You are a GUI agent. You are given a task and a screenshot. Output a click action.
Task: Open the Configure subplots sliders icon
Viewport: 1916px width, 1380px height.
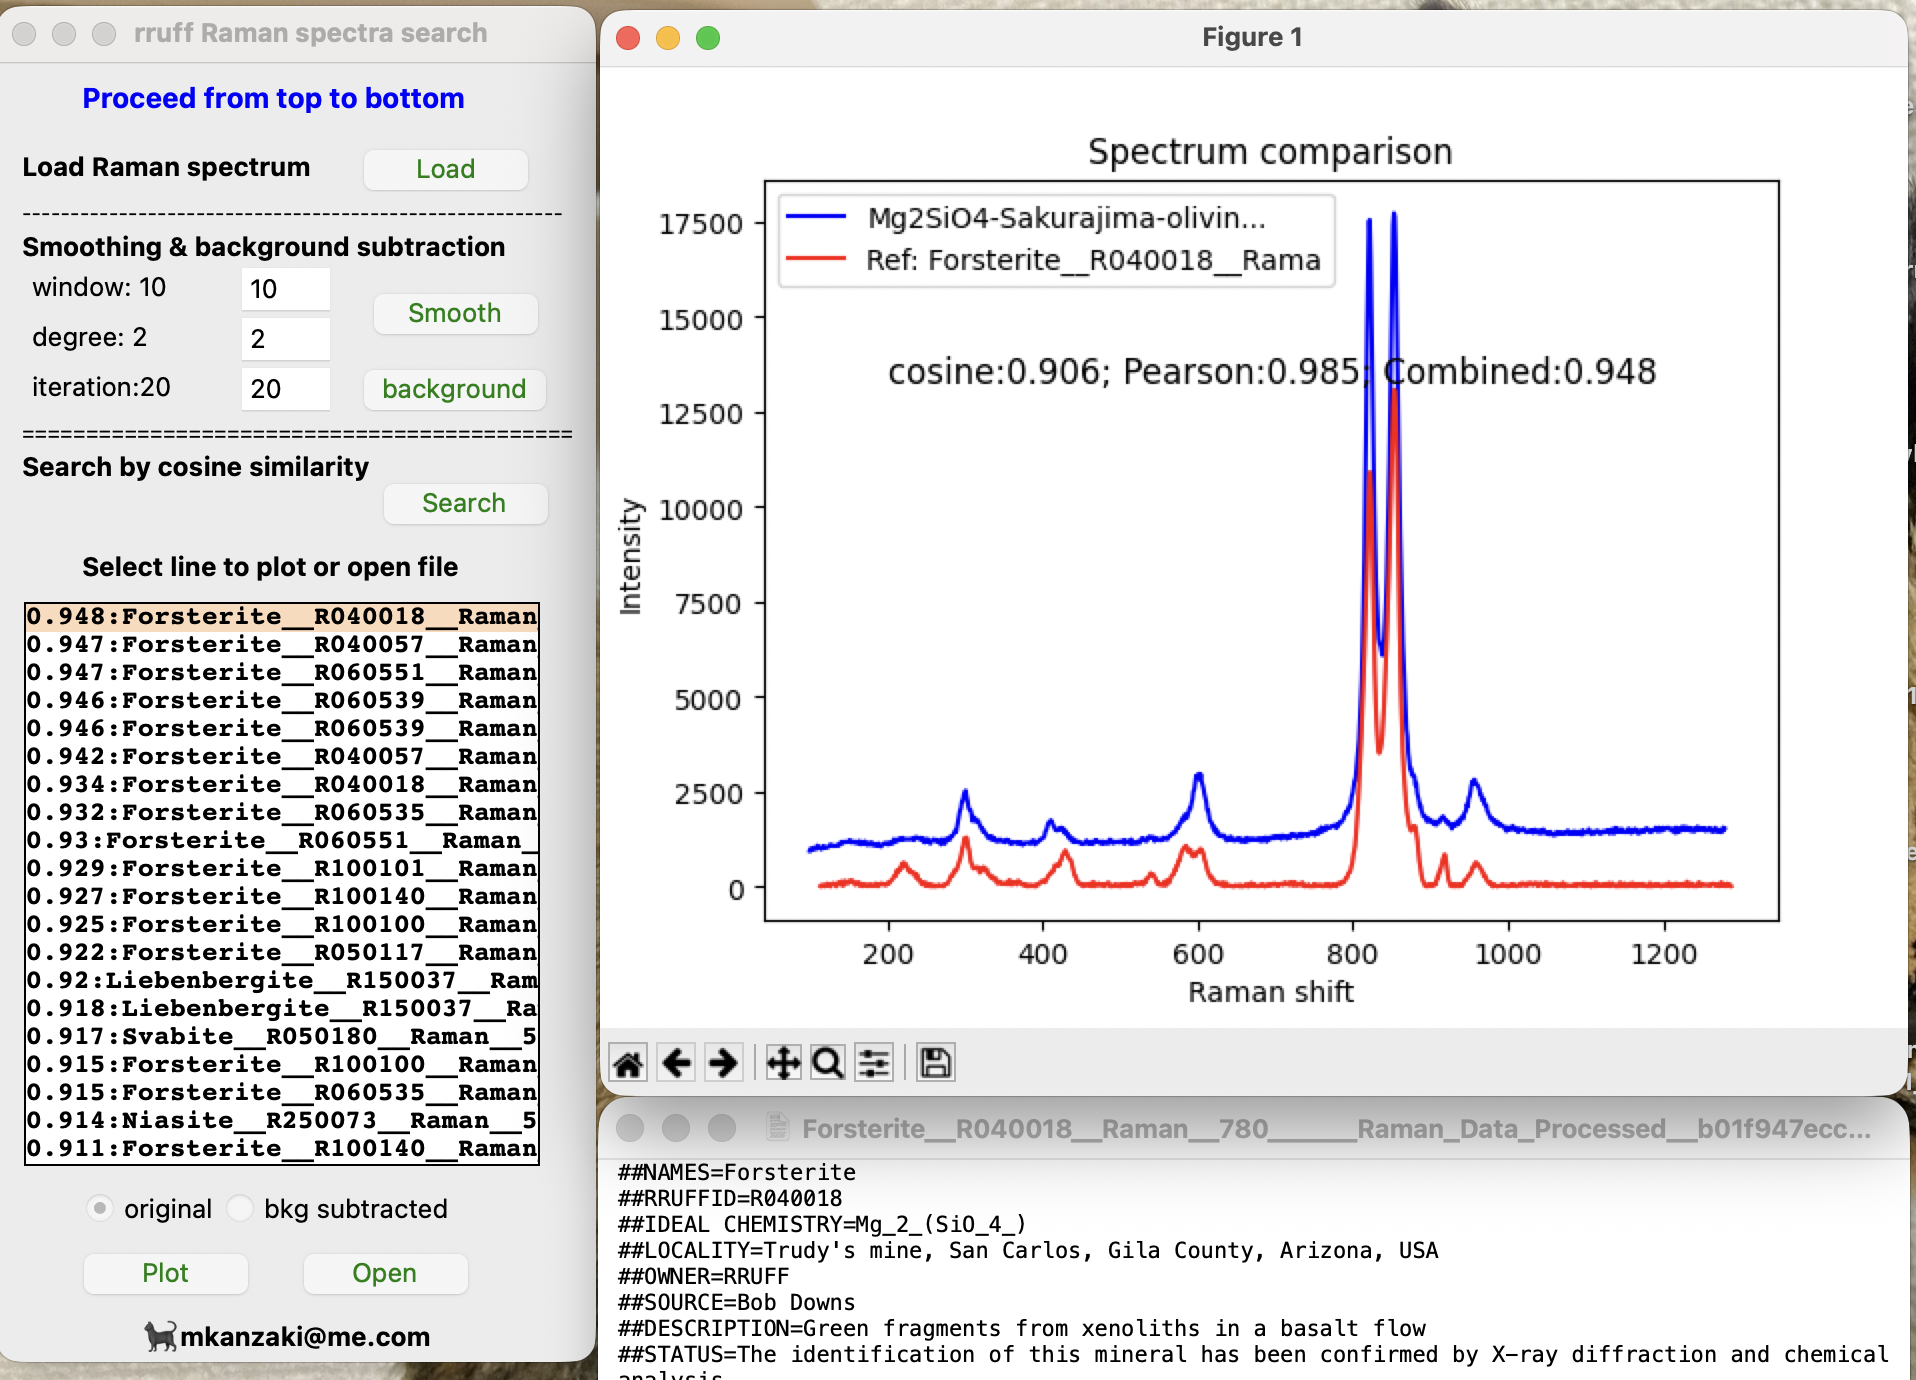pyautogui.click(x=874, y=1063)
